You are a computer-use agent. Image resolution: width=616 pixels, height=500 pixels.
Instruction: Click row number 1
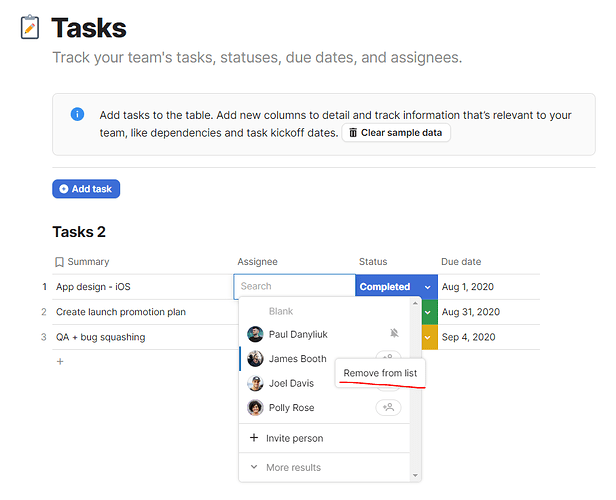click(x=44, y=287)
